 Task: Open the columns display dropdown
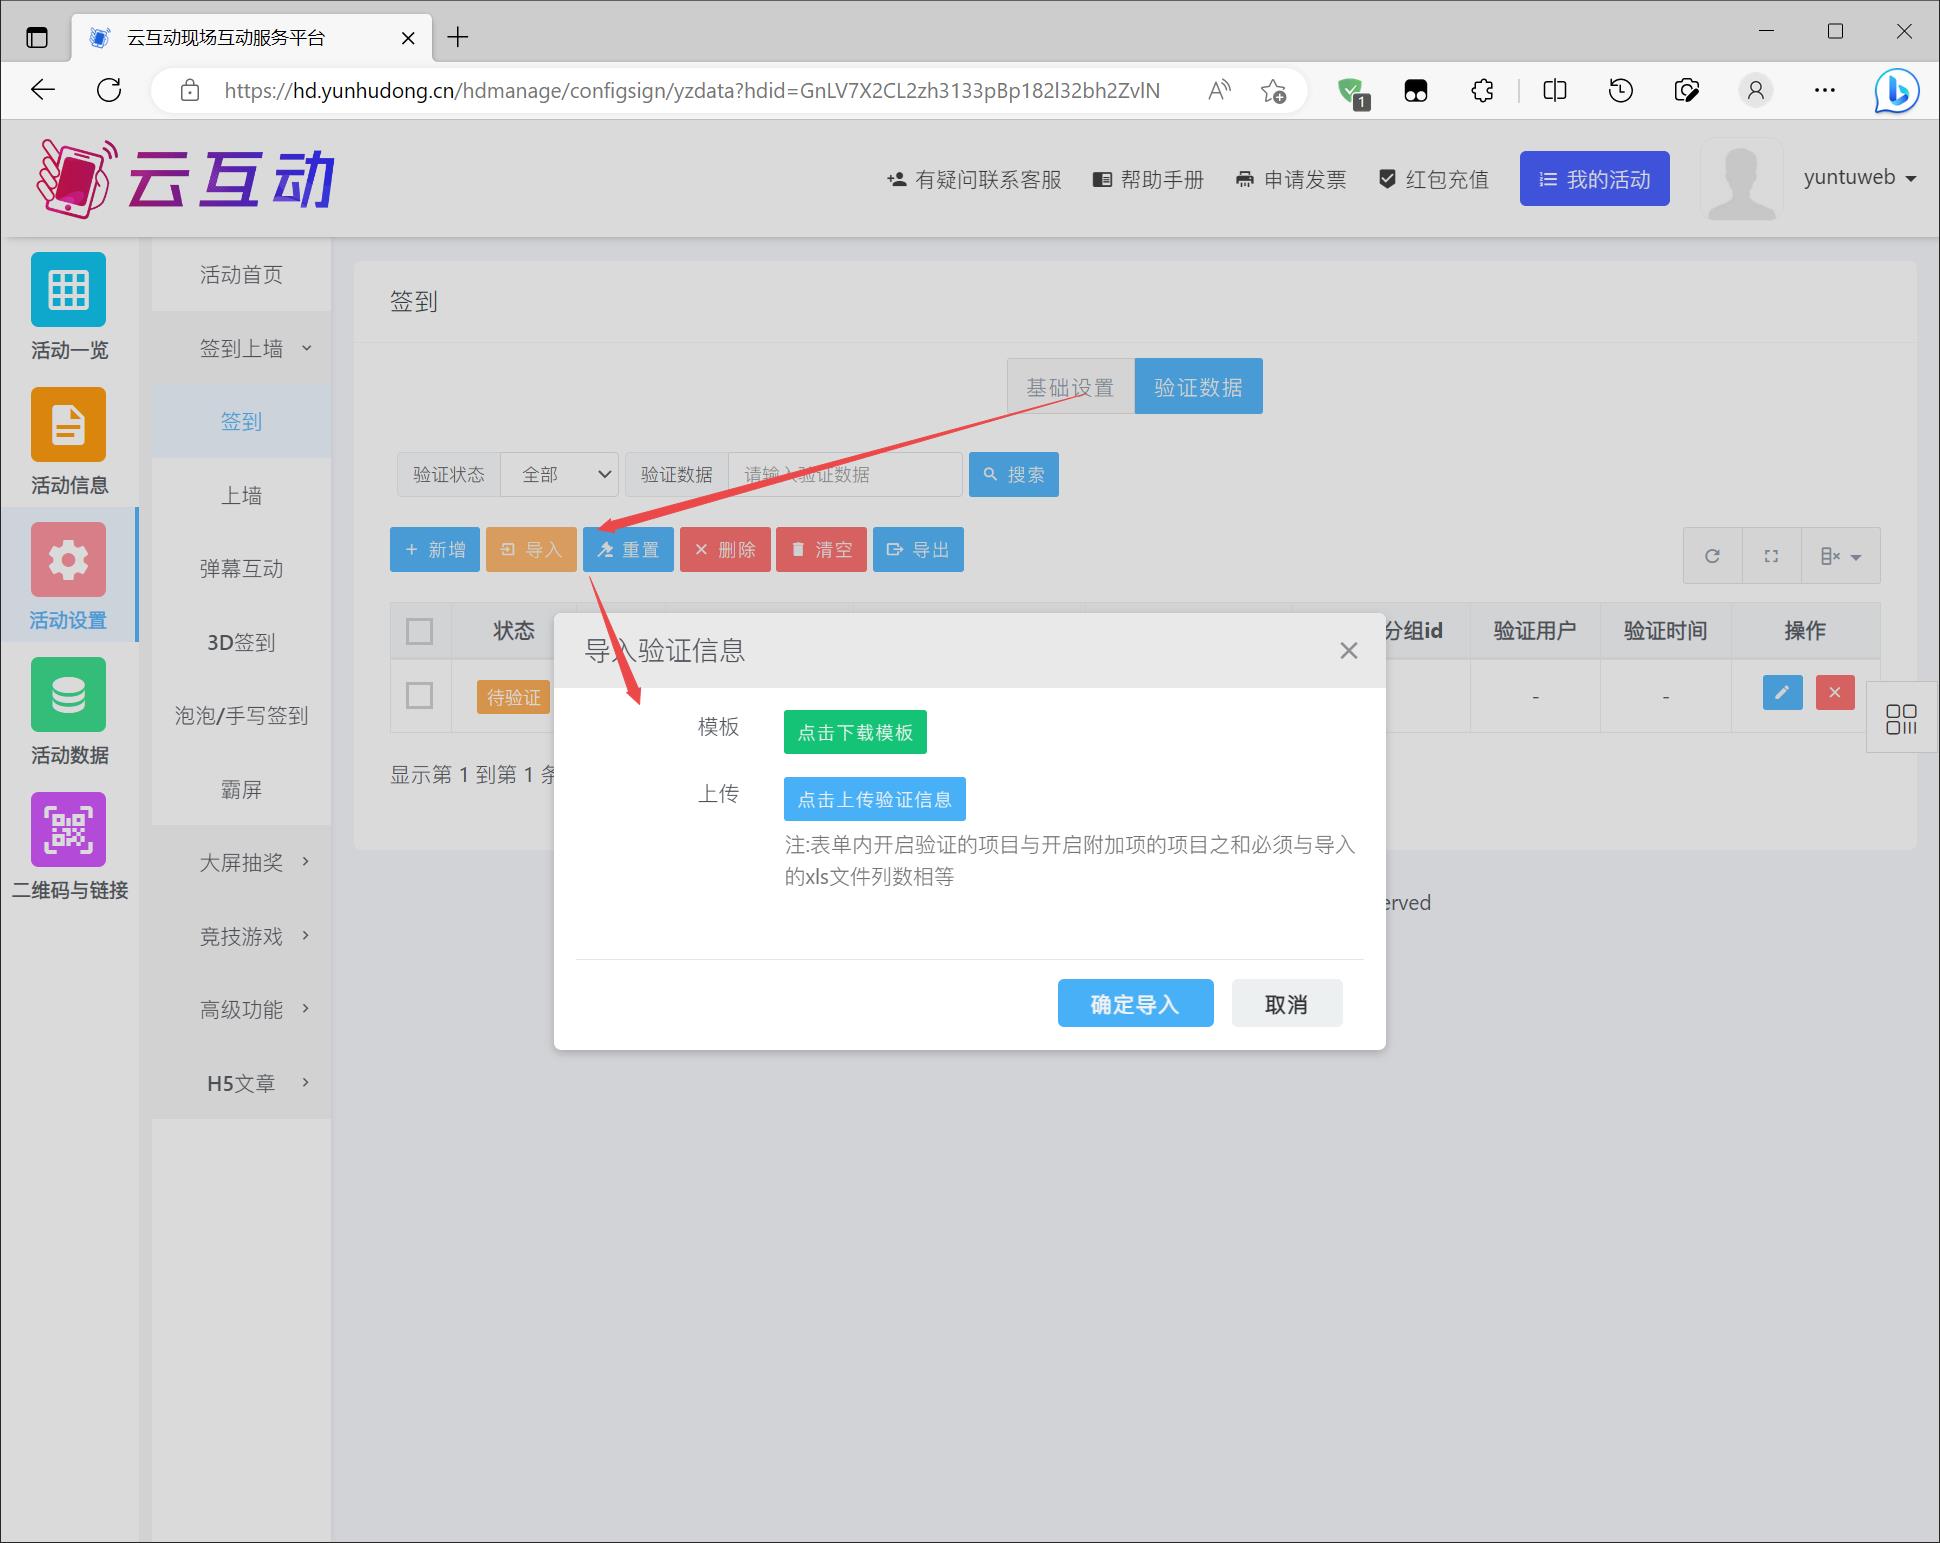click(1840, 556)
